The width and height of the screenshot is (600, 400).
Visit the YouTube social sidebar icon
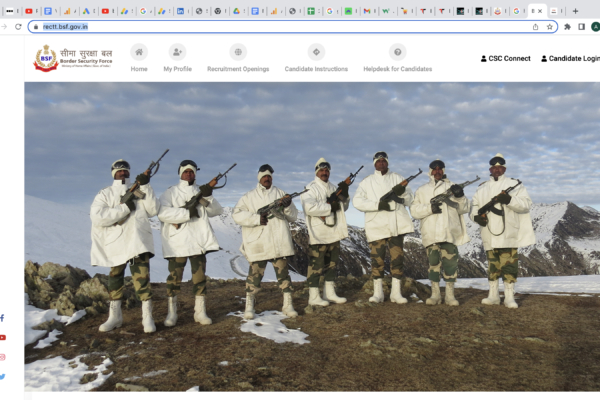[x=3, y=337]
